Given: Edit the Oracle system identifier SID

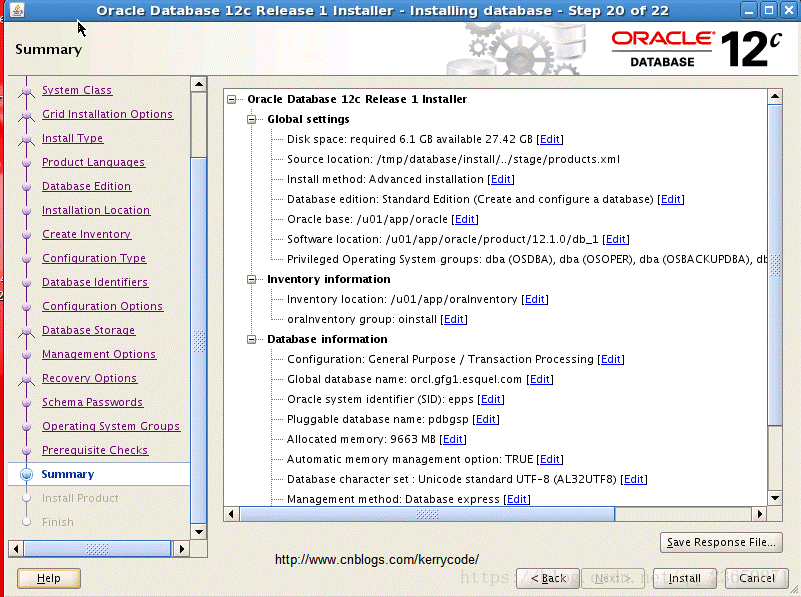Looking at the screenshot, I should [x=491, y=399].
